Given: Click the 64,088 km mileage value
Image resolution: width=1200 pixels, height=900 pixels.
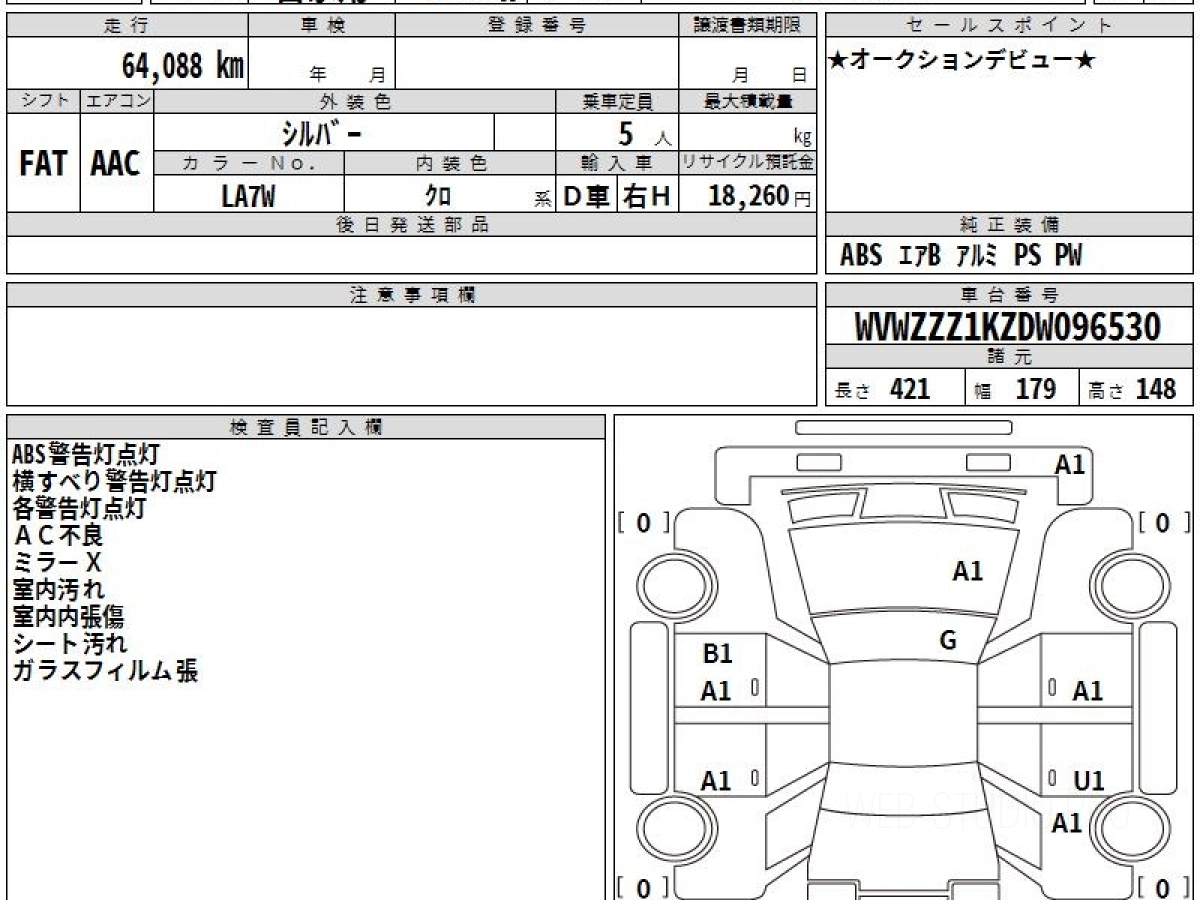Looking at the screenshot, I should click(183, 66).
